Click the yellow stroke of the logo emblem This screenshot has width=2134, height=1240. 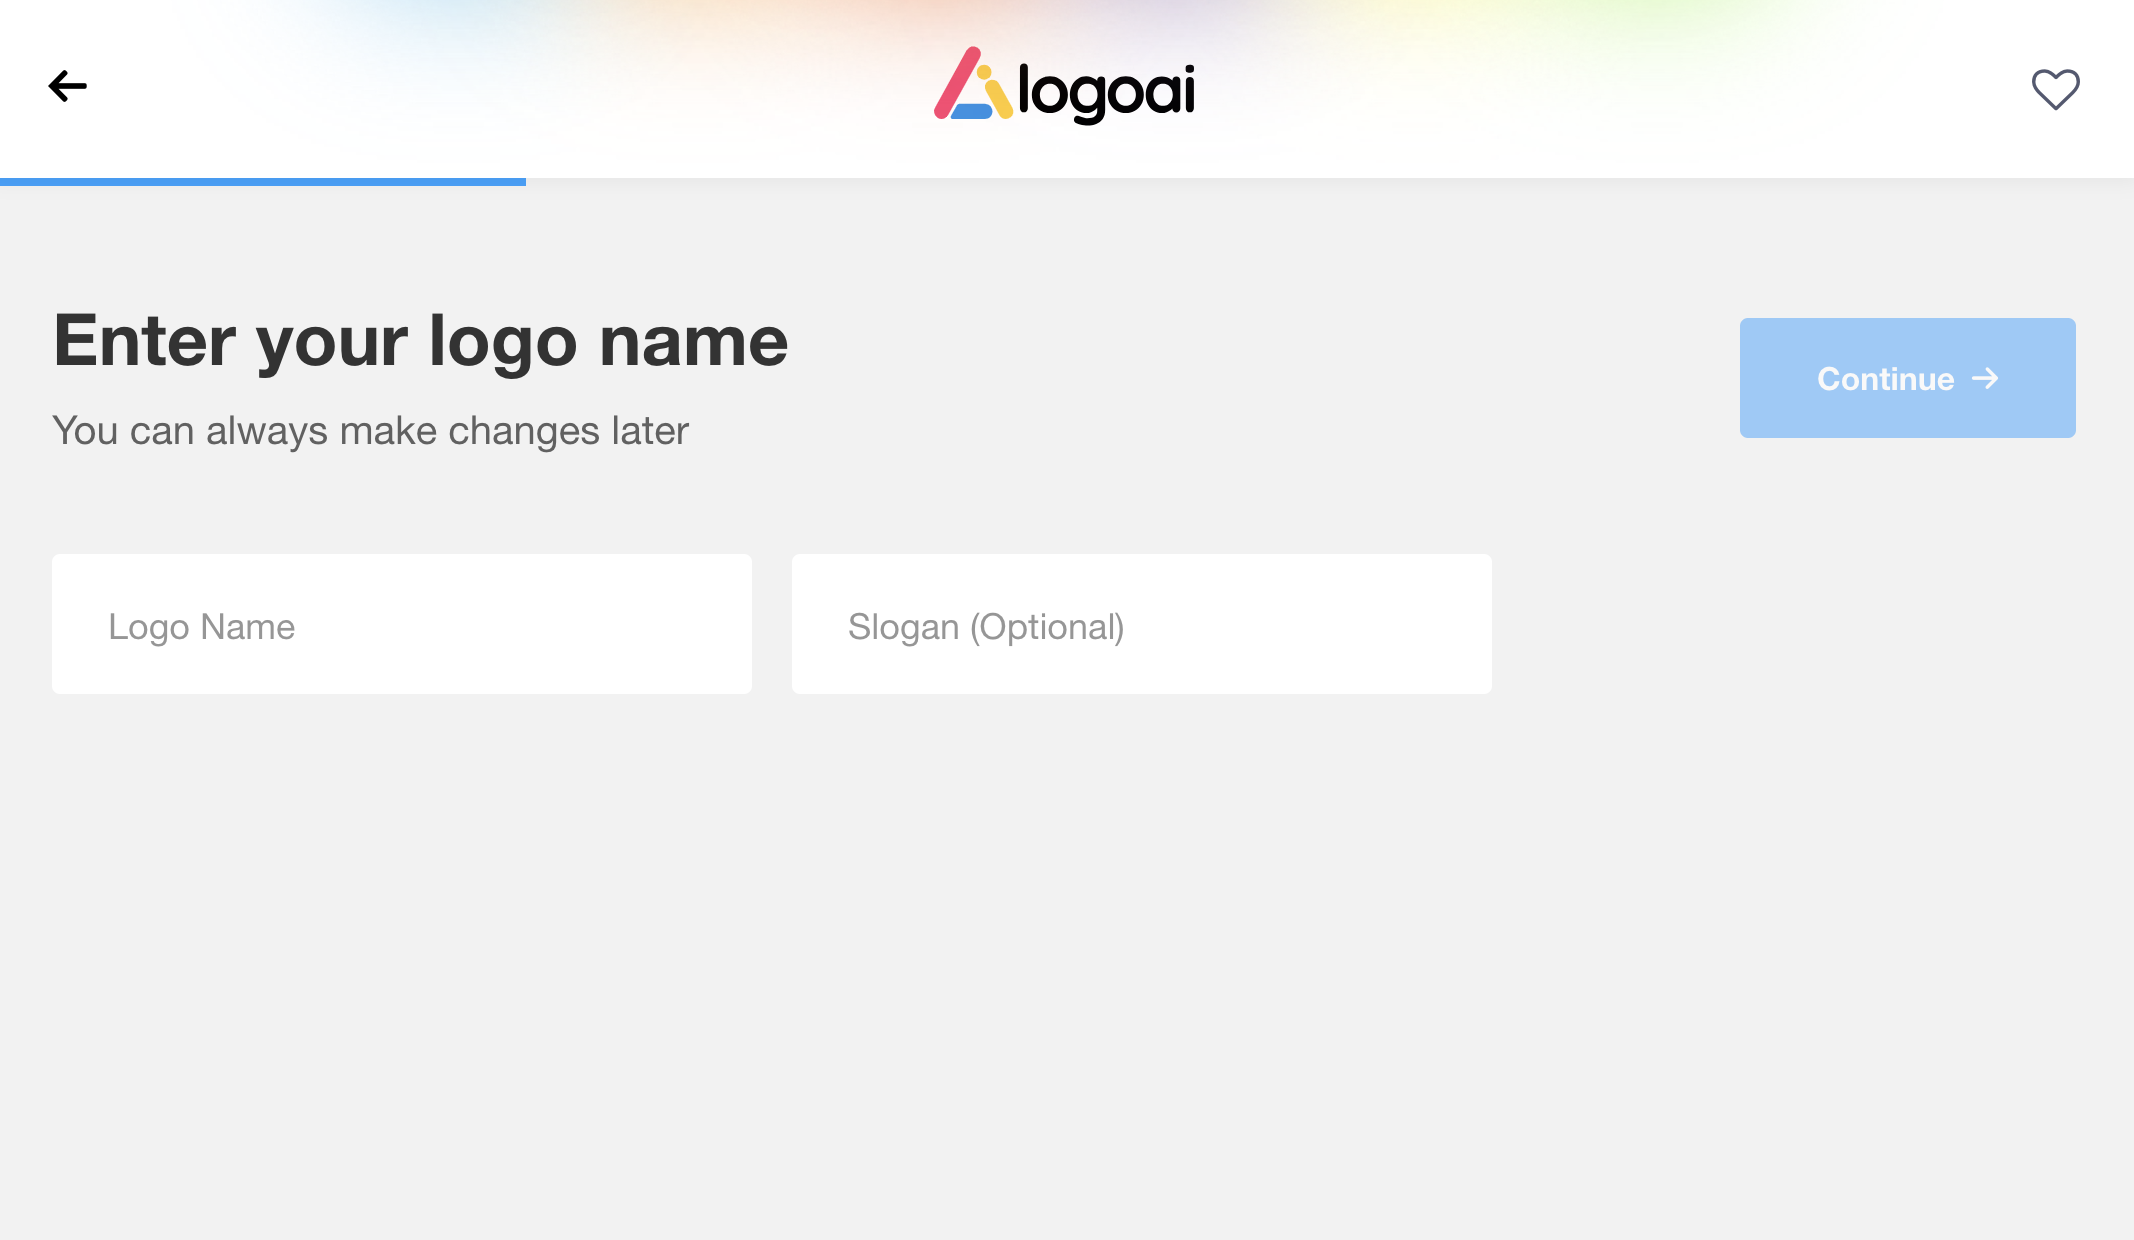pyautogui.click(x=1000, y=100)
